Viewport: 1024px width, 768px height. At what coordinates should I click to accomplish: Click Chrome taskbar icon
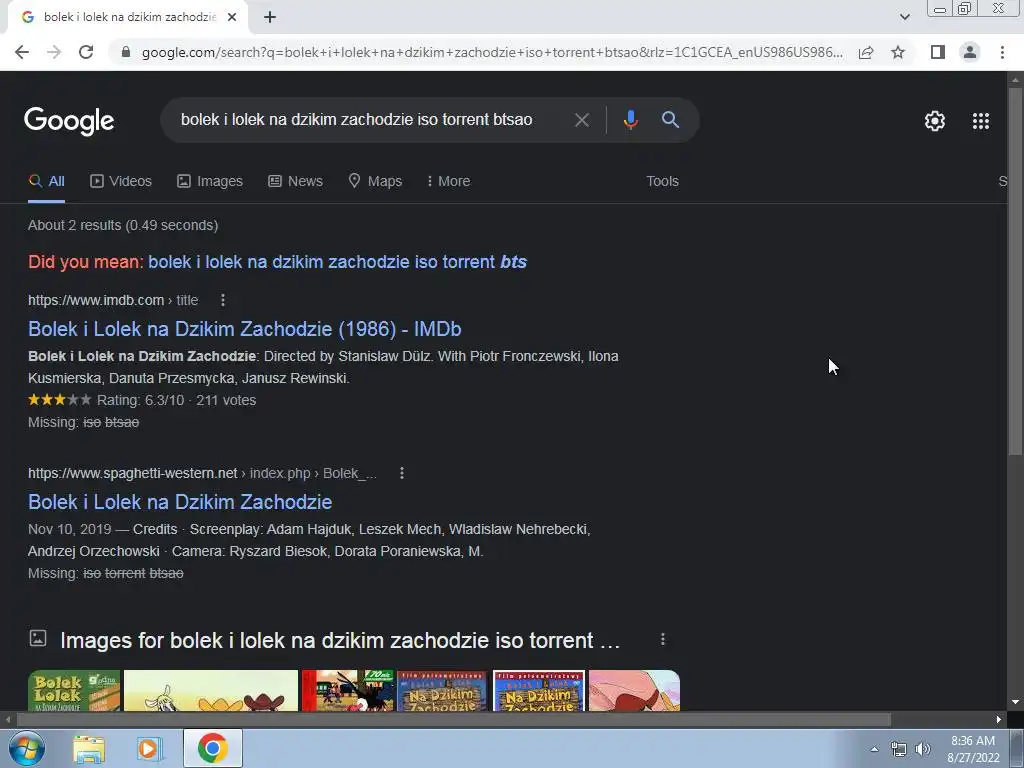pyautogui.click(x=212, y=748)
